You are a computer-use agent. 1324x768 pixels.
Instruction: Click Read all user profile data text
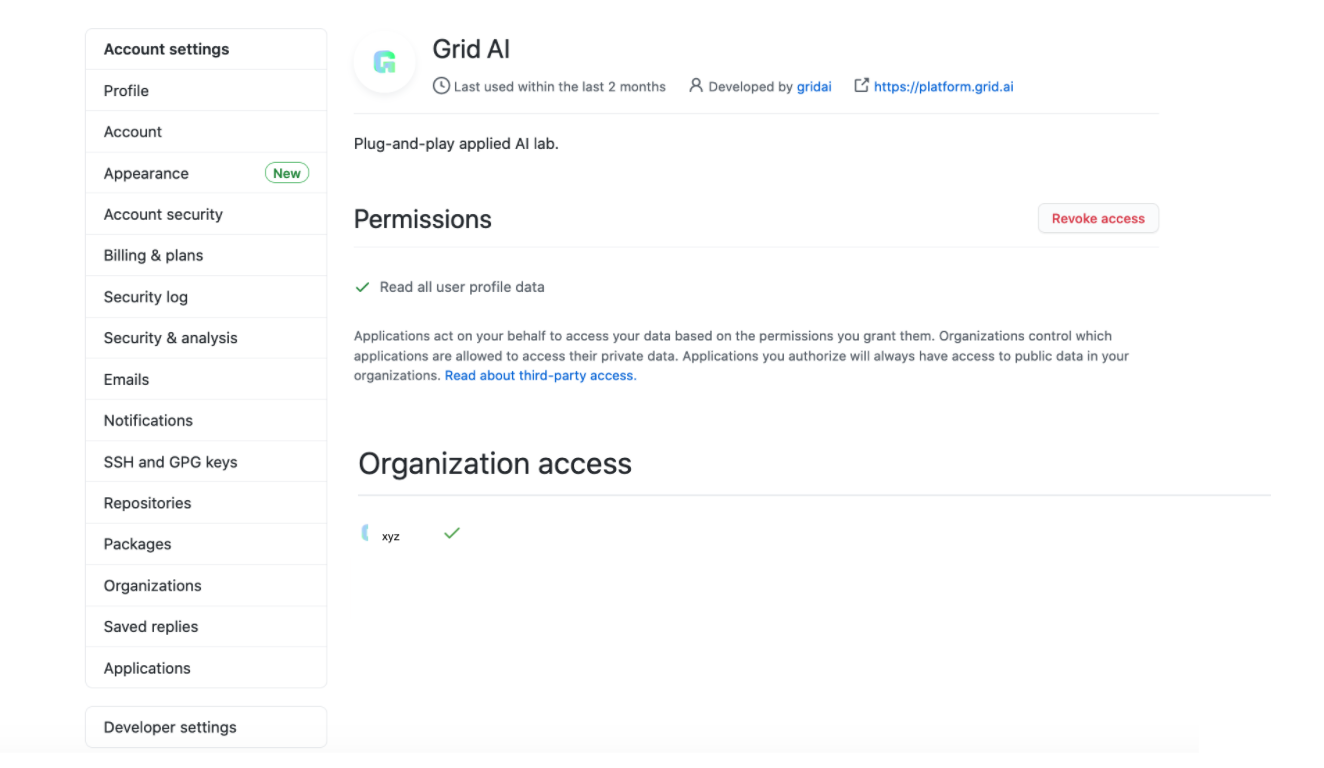tap(462, 287)
